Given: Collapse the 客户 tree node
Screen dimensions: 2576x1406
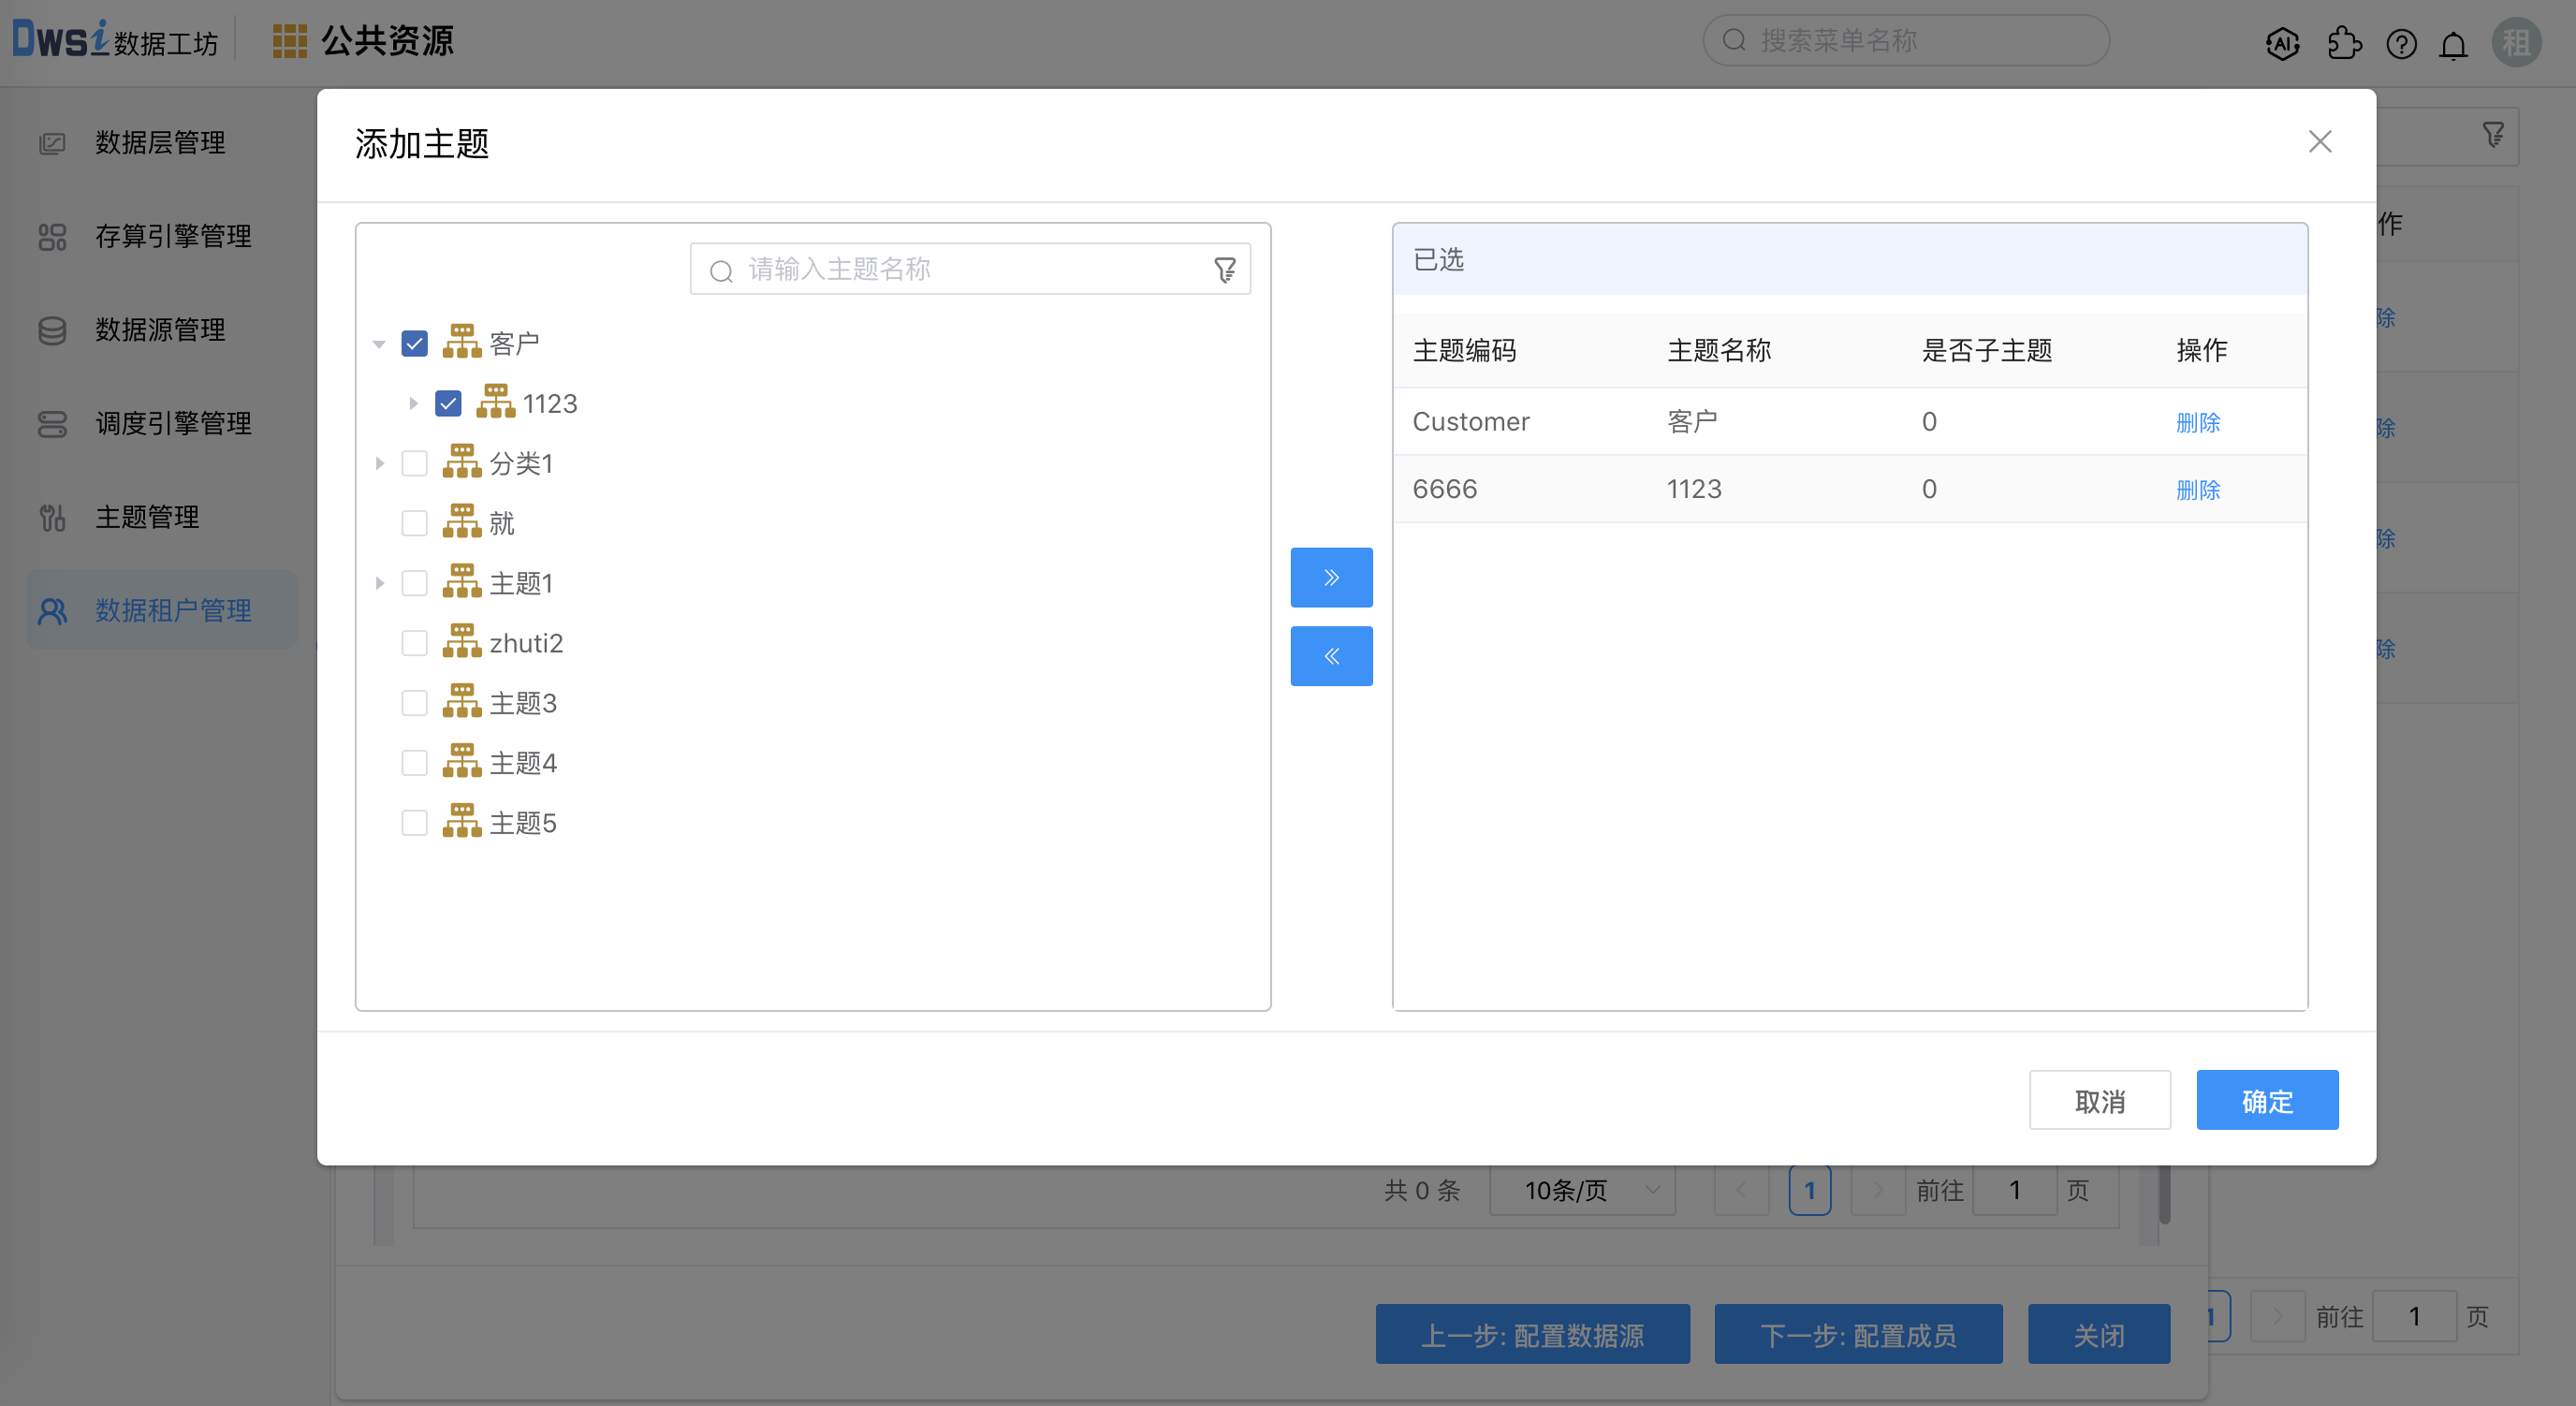Looking at the screenshot, I should pyautogui.click(x=379, y=344).
